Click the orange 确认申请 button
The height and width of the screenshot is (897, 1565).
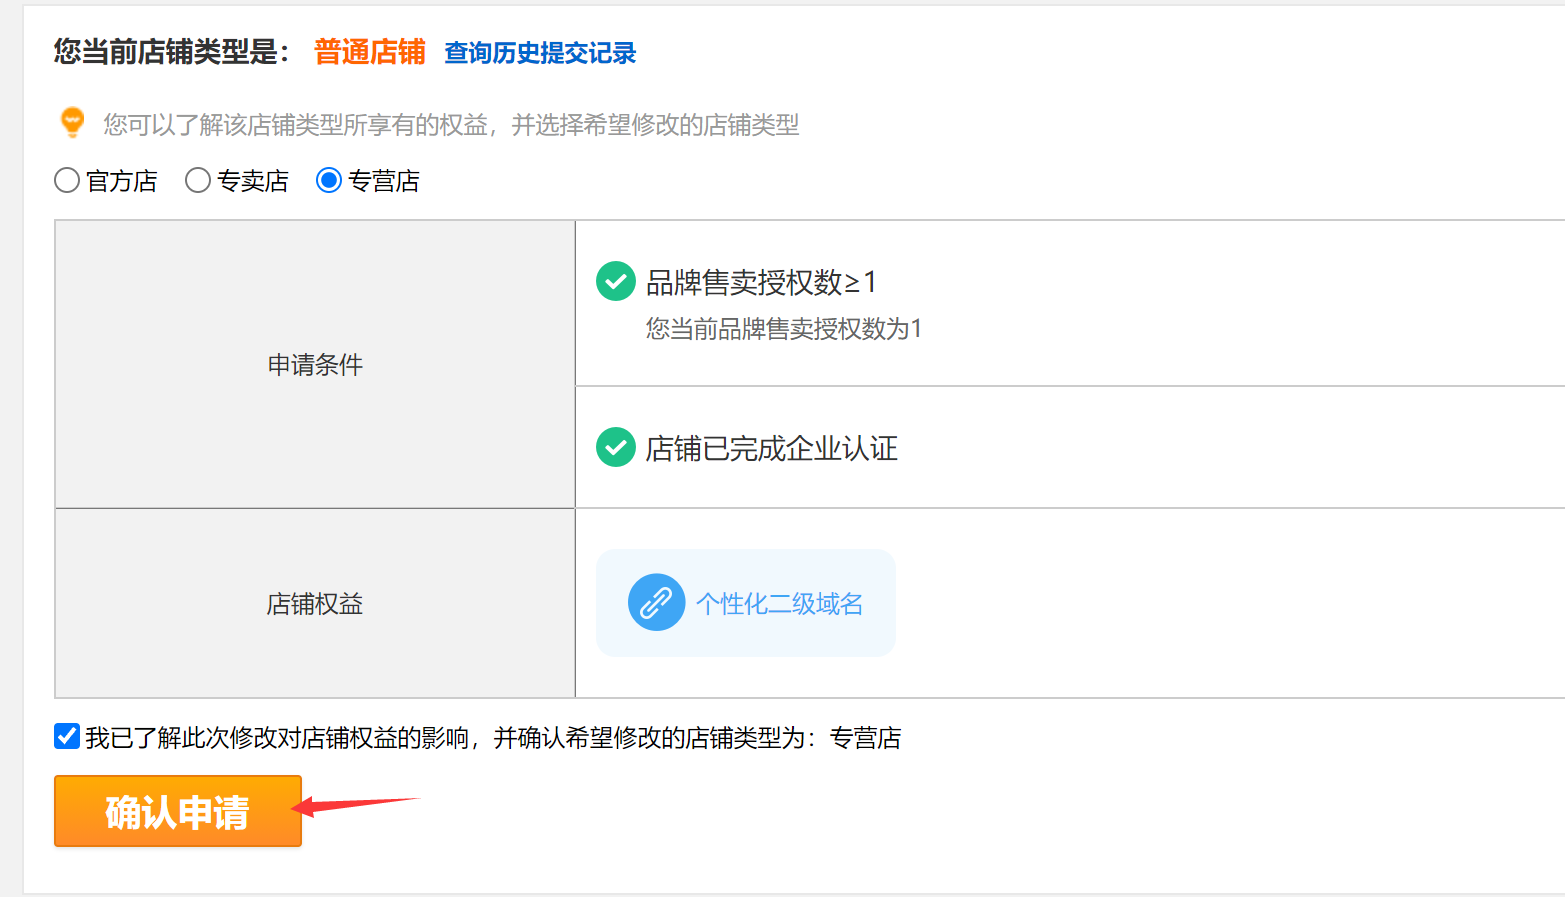(x=177, y=811)
